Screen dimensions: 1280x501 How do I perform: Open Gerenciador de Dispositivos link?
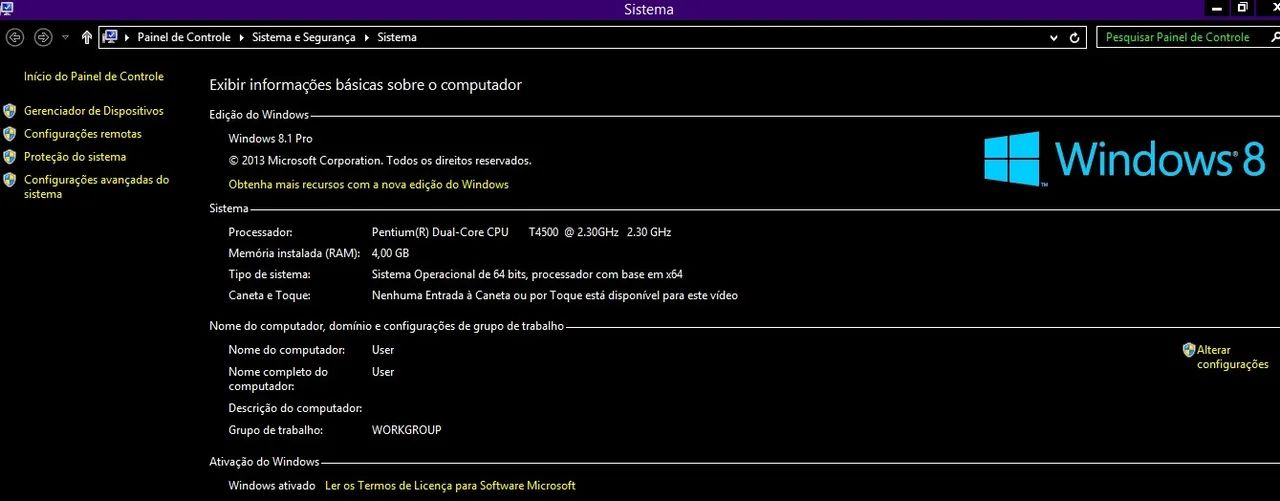point(94,111)
